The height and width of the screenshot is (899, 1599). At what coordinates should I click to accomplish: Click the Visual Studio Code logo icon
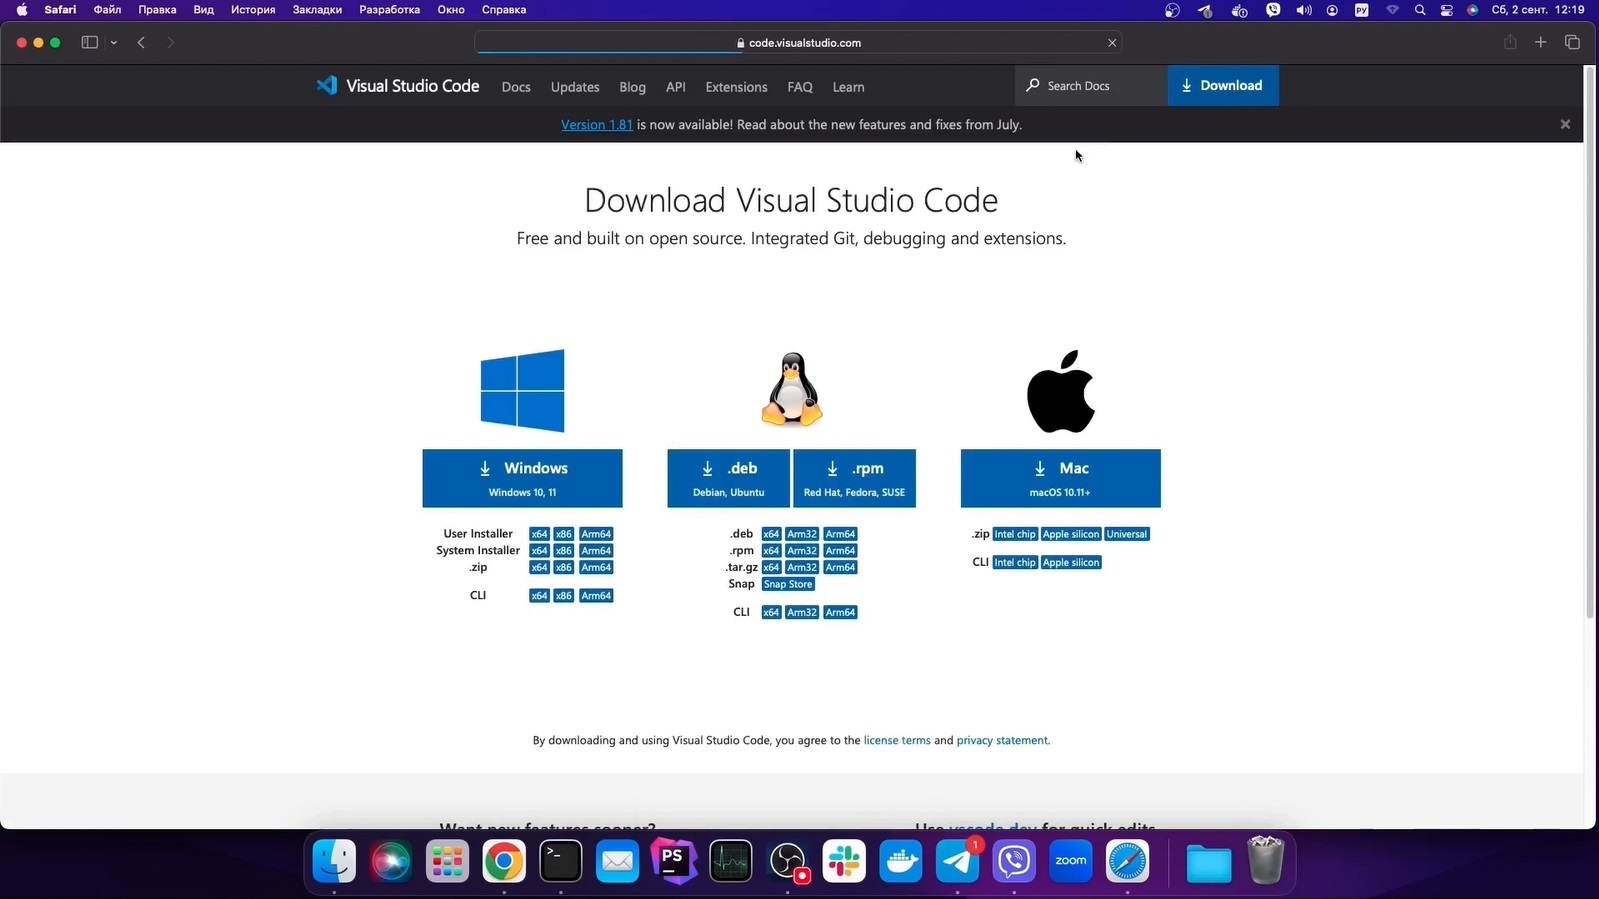pyautogui.click(x=327, y=86)
